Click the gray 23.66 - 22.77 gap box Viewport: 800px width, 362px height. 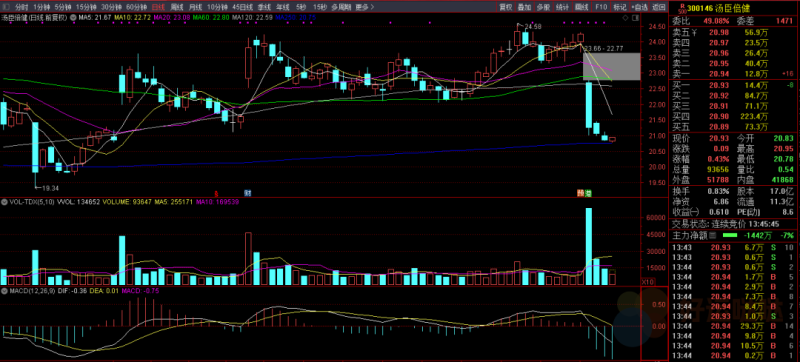click(x=611, y=66)
